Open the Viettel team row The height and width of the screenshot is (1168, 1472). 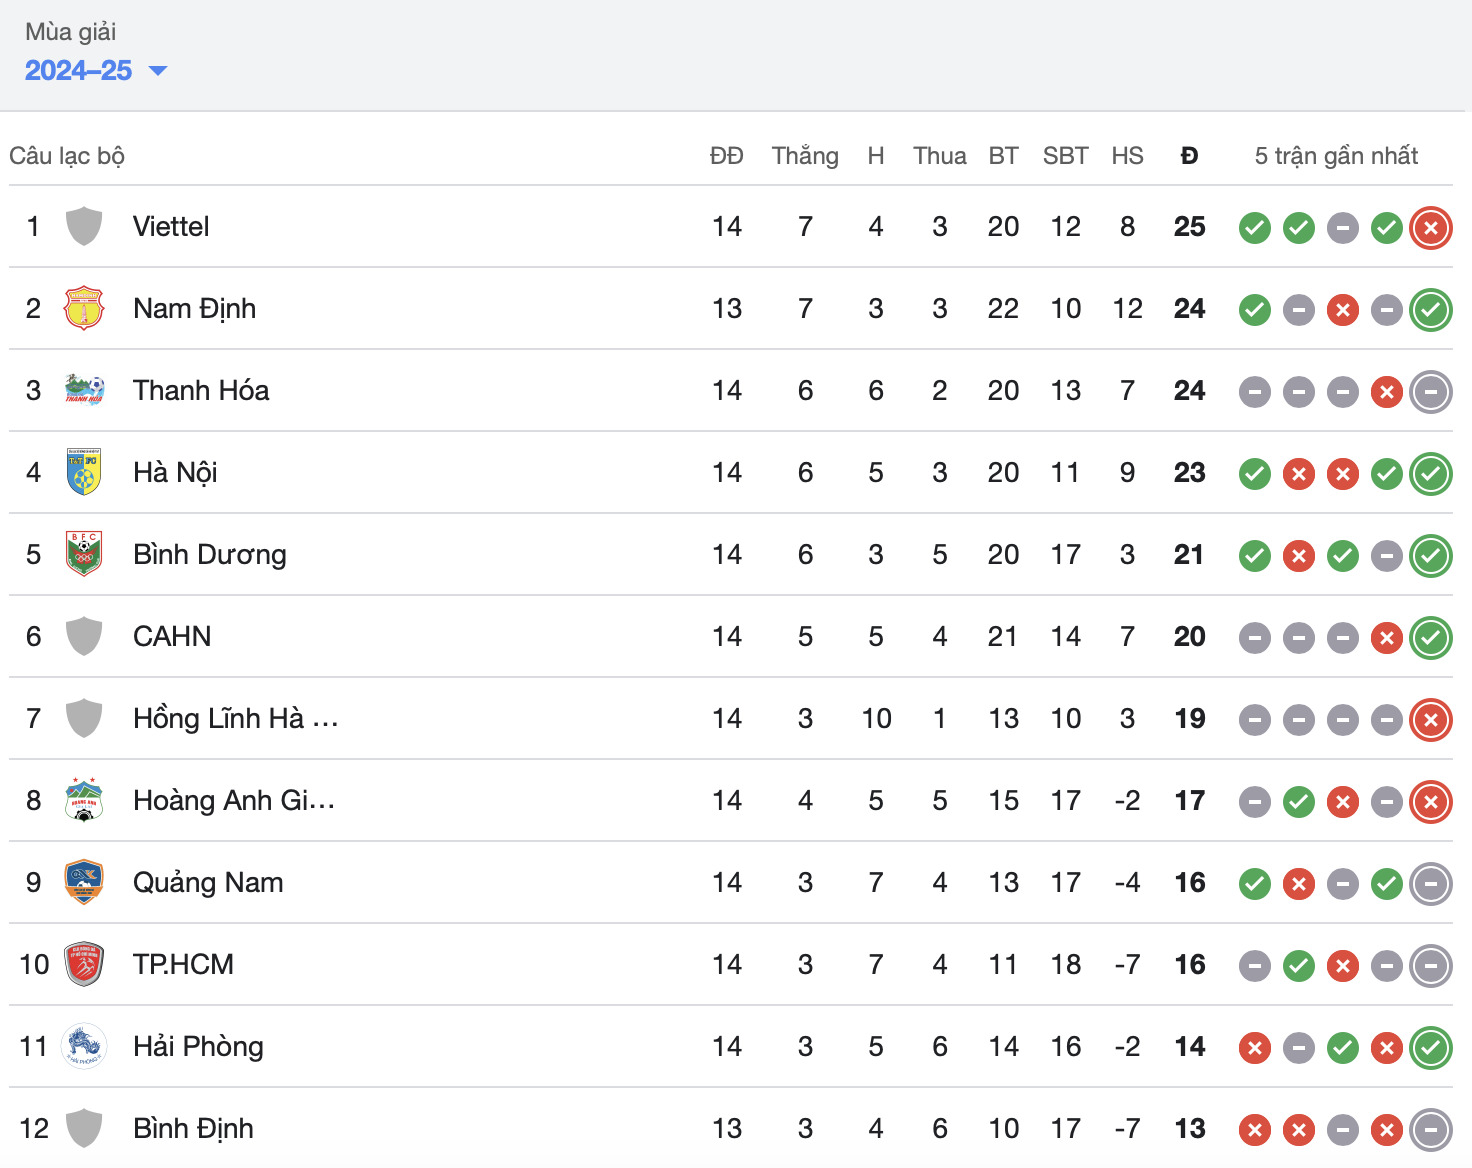[171, 227]
